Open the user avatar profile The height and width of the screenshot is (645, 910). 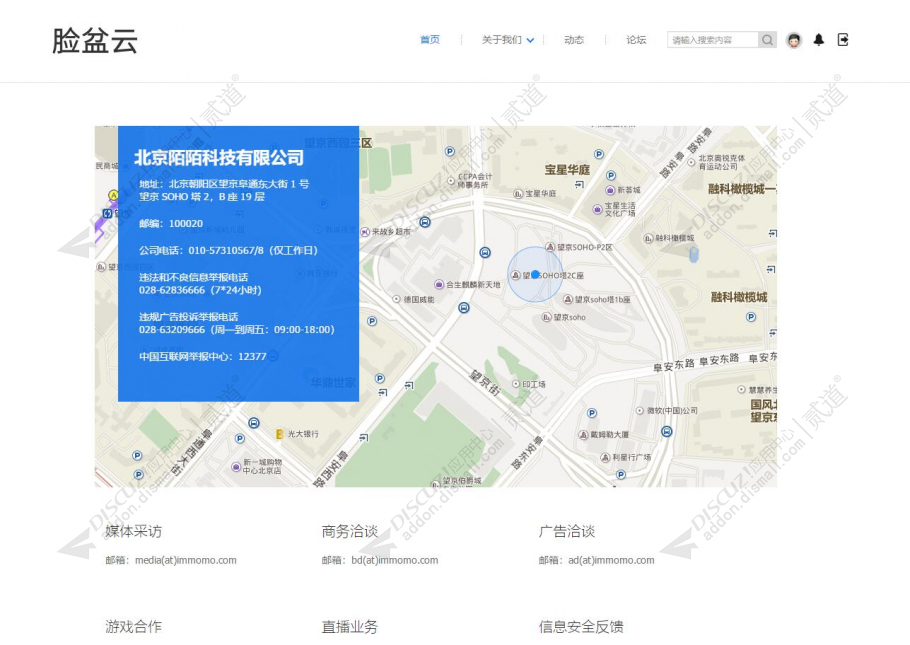(x=794, y=39)
